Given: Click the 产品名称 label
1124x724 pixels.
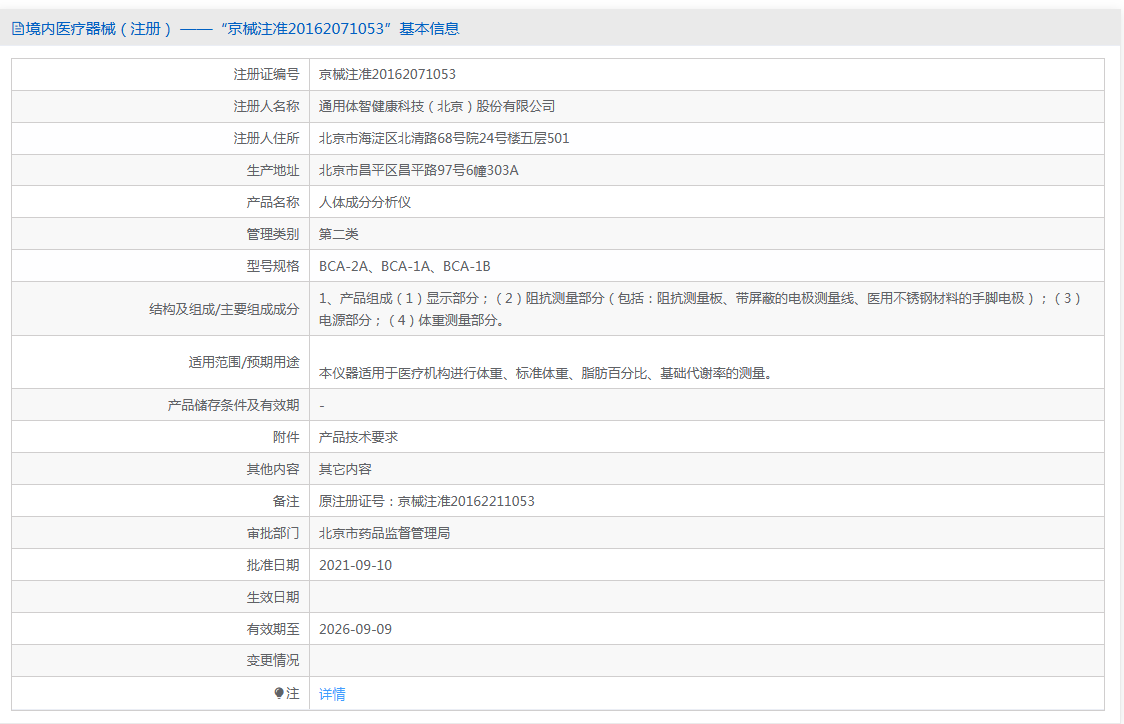Looking at the screenshot, I should (x=272, y=202).
